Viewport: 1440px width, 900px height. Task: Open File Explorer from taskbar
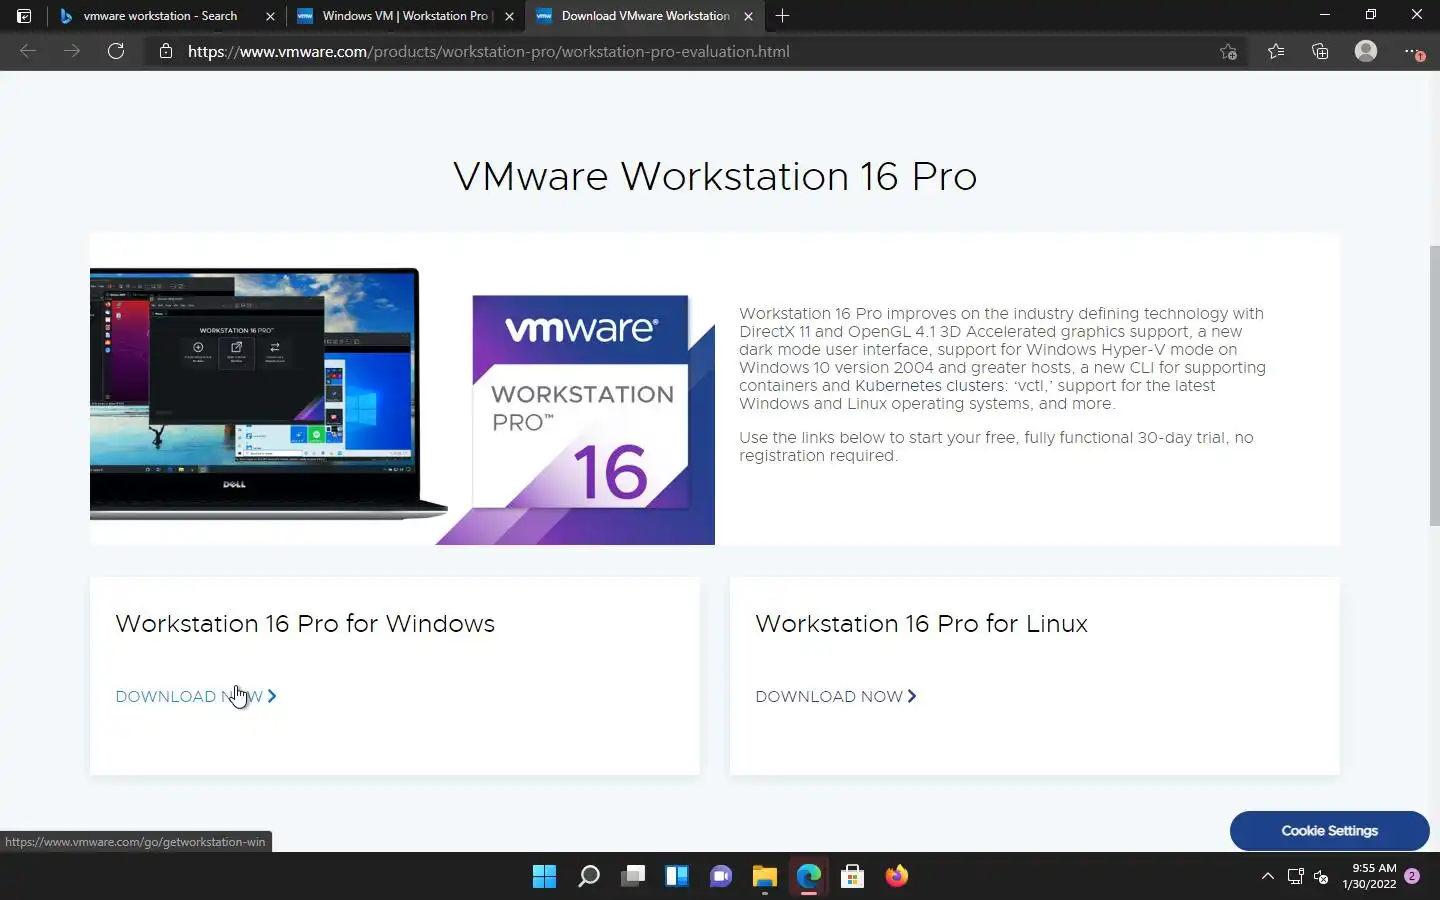click(x=765, y=876)
